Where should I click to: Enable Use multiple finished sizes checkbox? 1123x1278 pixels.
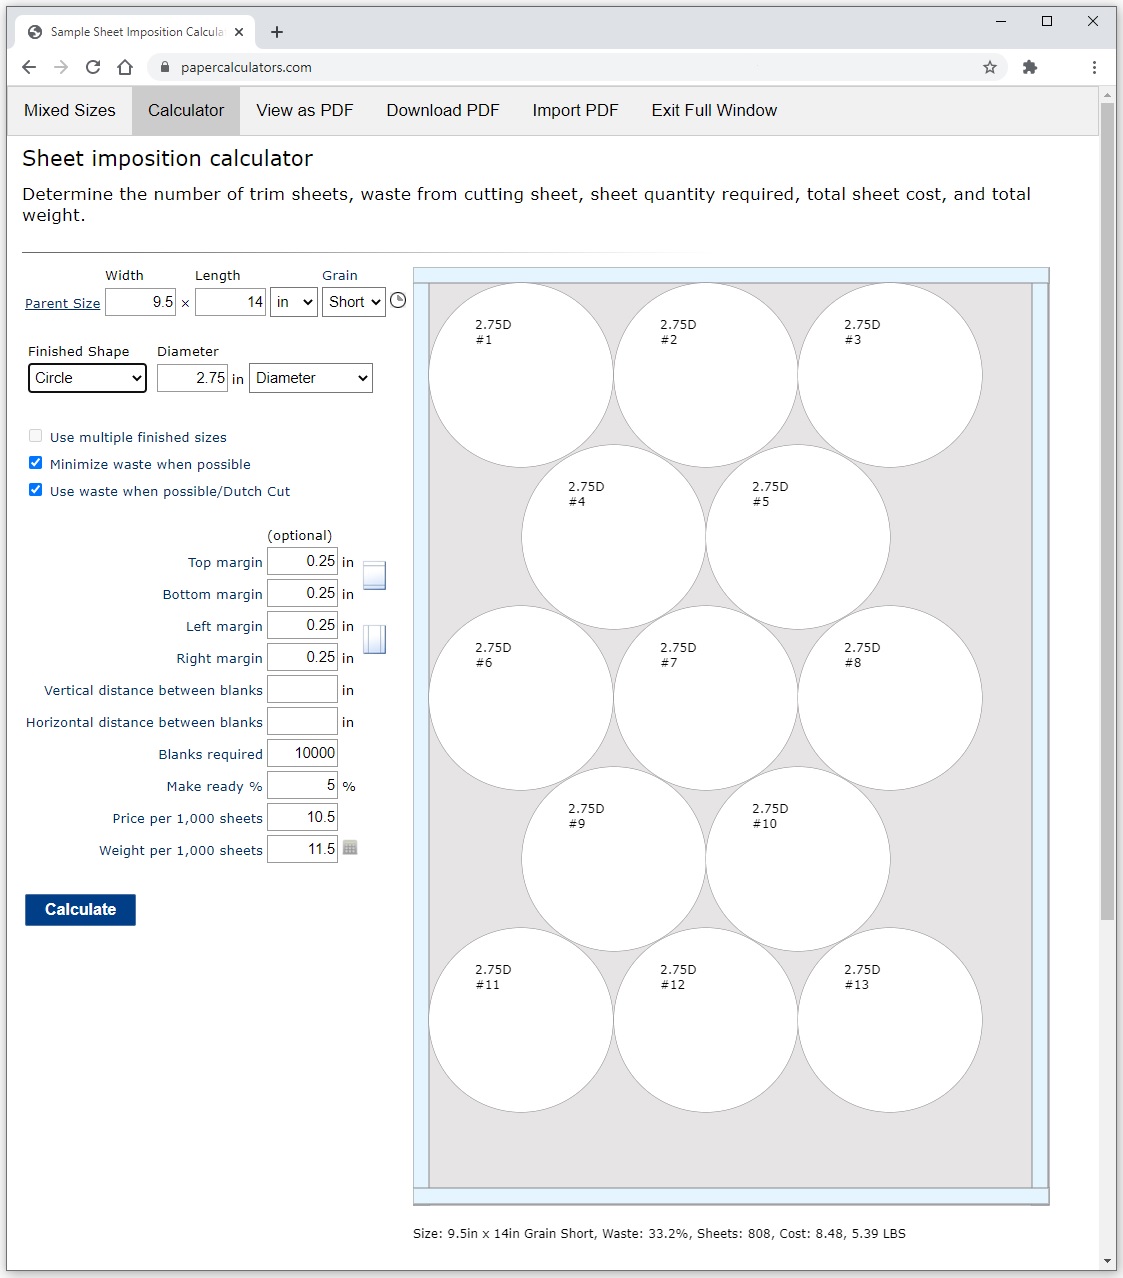(36, 436)
